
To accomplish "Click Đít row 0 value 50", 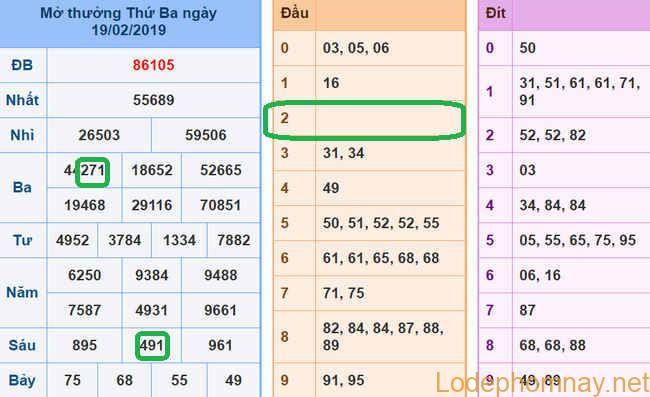I will click(528, 48).
